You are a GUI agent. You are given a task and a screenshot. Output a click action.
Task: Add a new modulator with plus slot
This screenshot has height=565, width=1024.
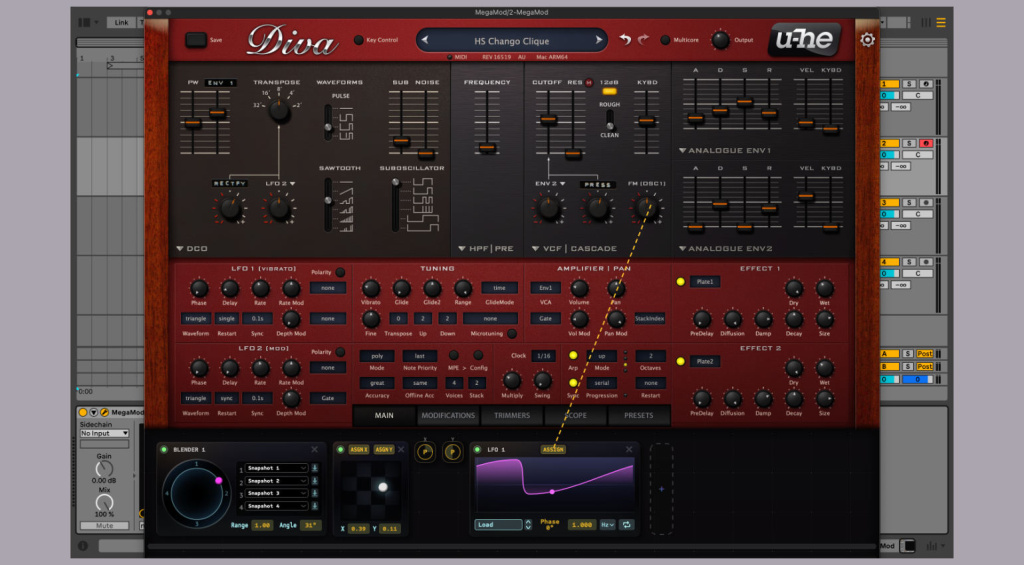[661, 489]
